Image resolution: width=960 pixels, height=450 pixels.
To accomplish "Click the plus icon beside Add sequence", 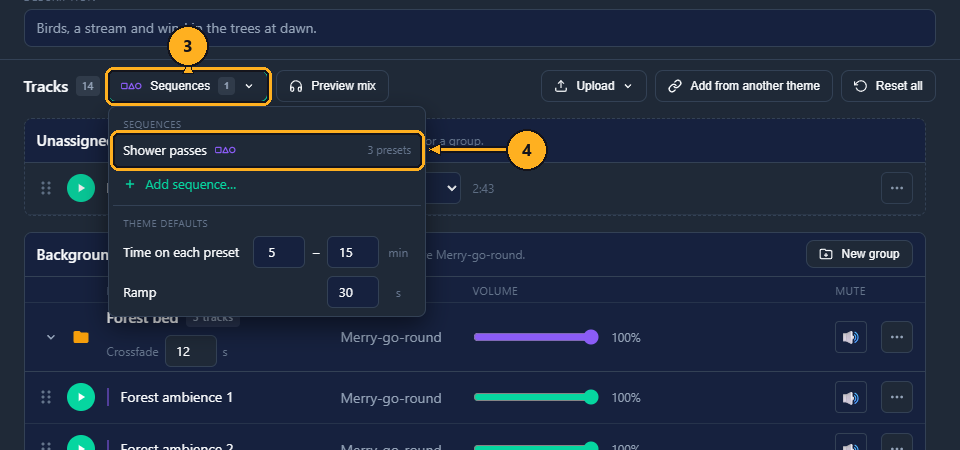I will click(129, 184).
